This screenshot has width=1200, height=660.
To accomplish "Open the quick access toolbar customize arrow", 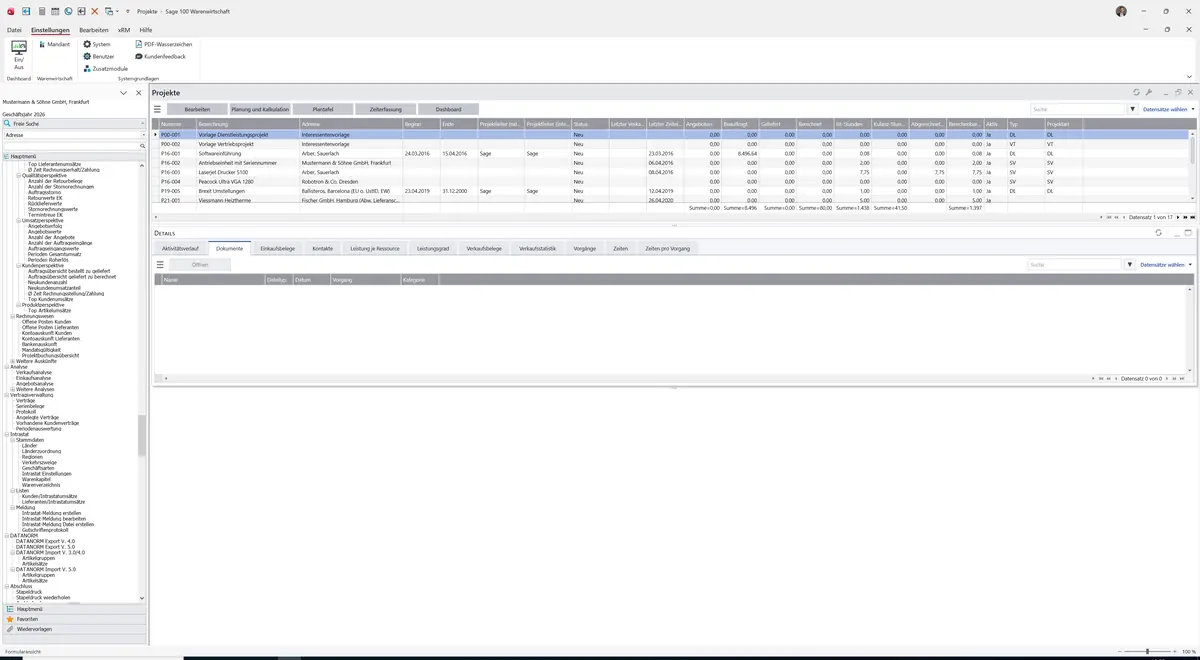I will [128, 11].
